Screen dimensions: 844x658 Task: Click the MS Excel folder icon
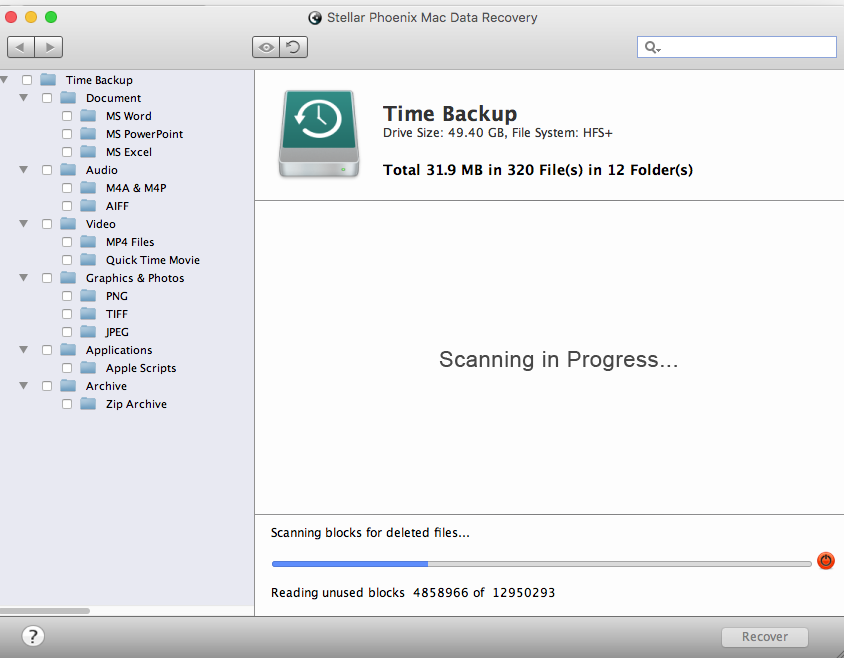pyautogui.click(x=88, y=152)
